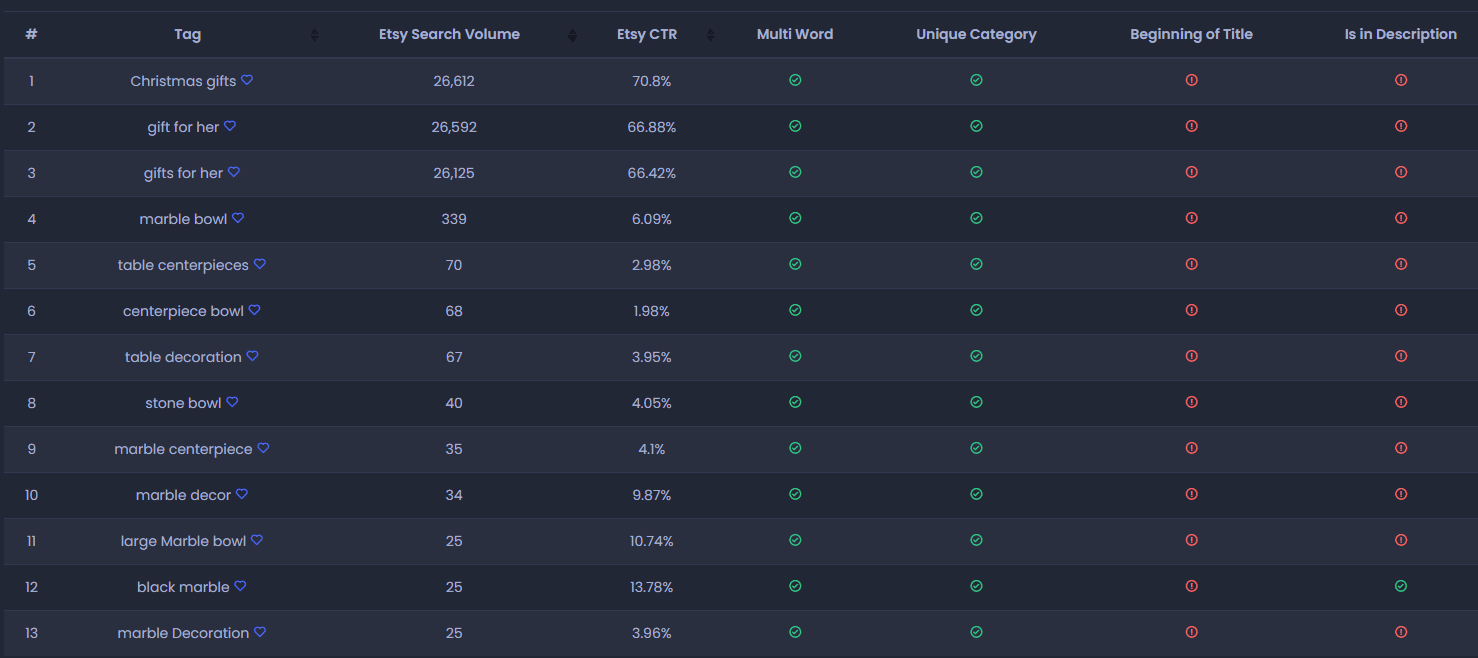The image size is (1478, 658).
Task: Click 'Etsy Search Volume' column header
Action: [449, 34]
